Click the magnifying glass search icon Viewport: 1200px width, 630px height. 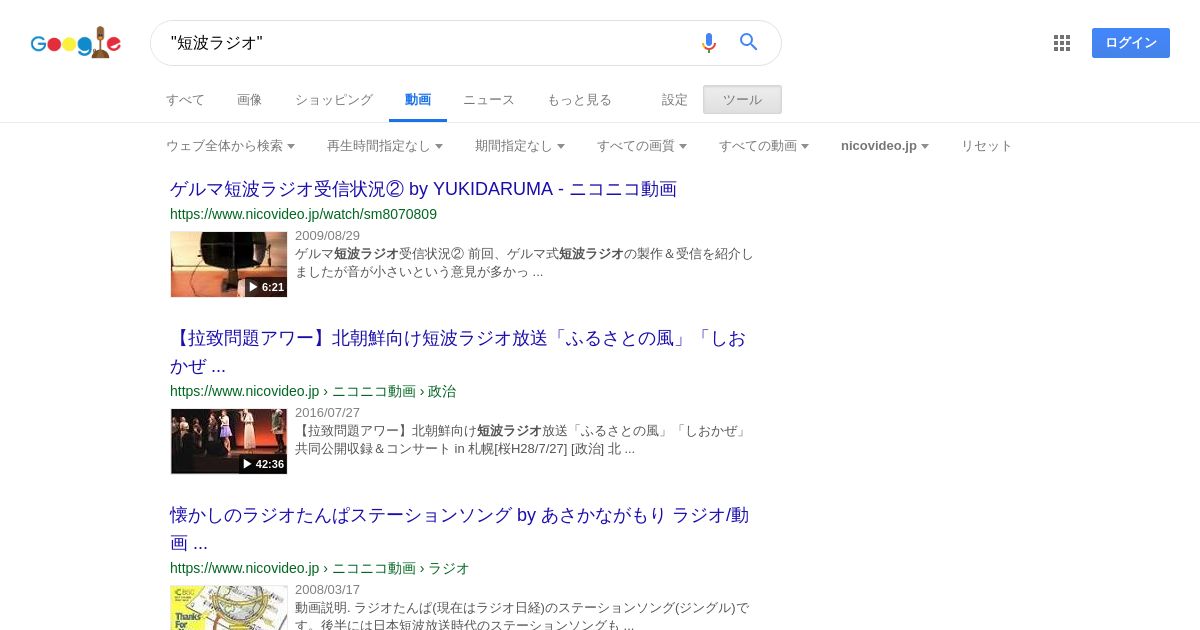(749, 42)
